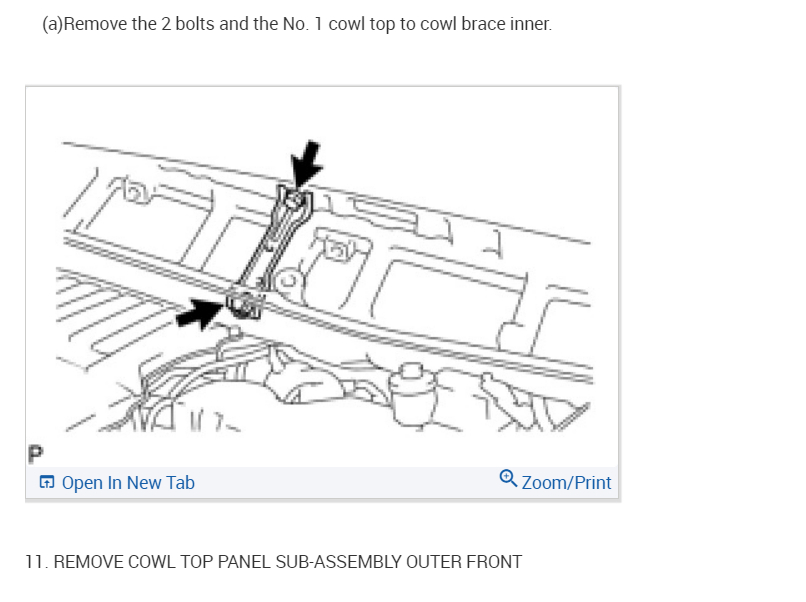Image resolution: width=806 pixels, height=602 pixels.
Task: Click the step (a) instruction text
Action: coord(297,24)
